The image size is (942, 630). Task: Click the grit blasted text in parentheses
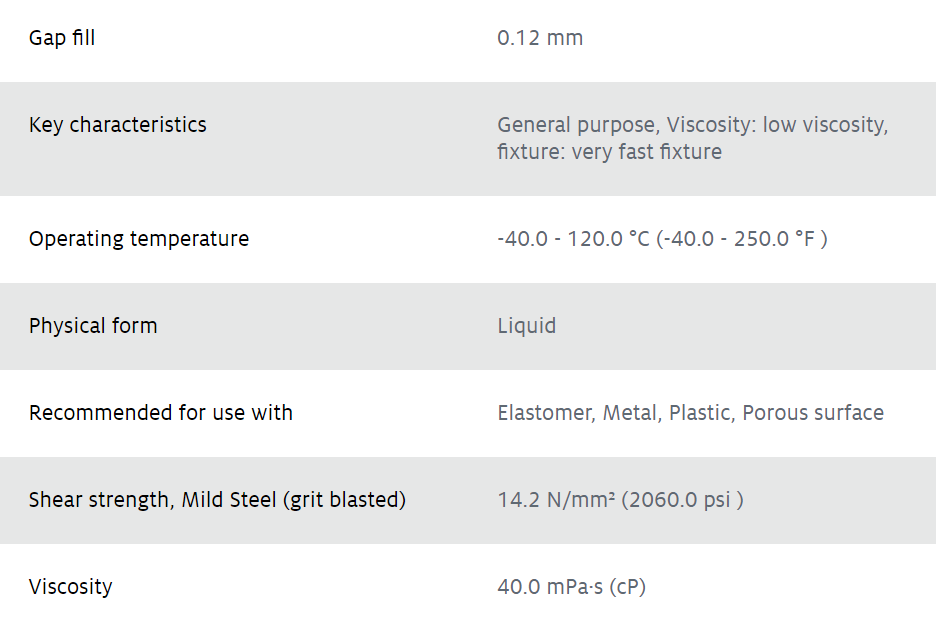(344, 500)
